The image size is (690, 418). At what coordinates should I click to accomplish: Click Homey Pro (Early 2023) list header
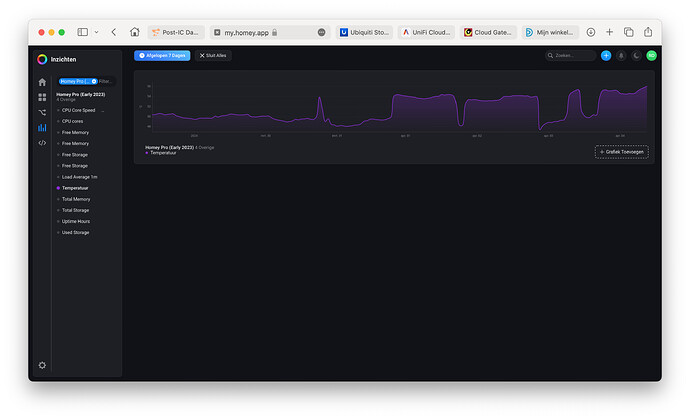81,94
